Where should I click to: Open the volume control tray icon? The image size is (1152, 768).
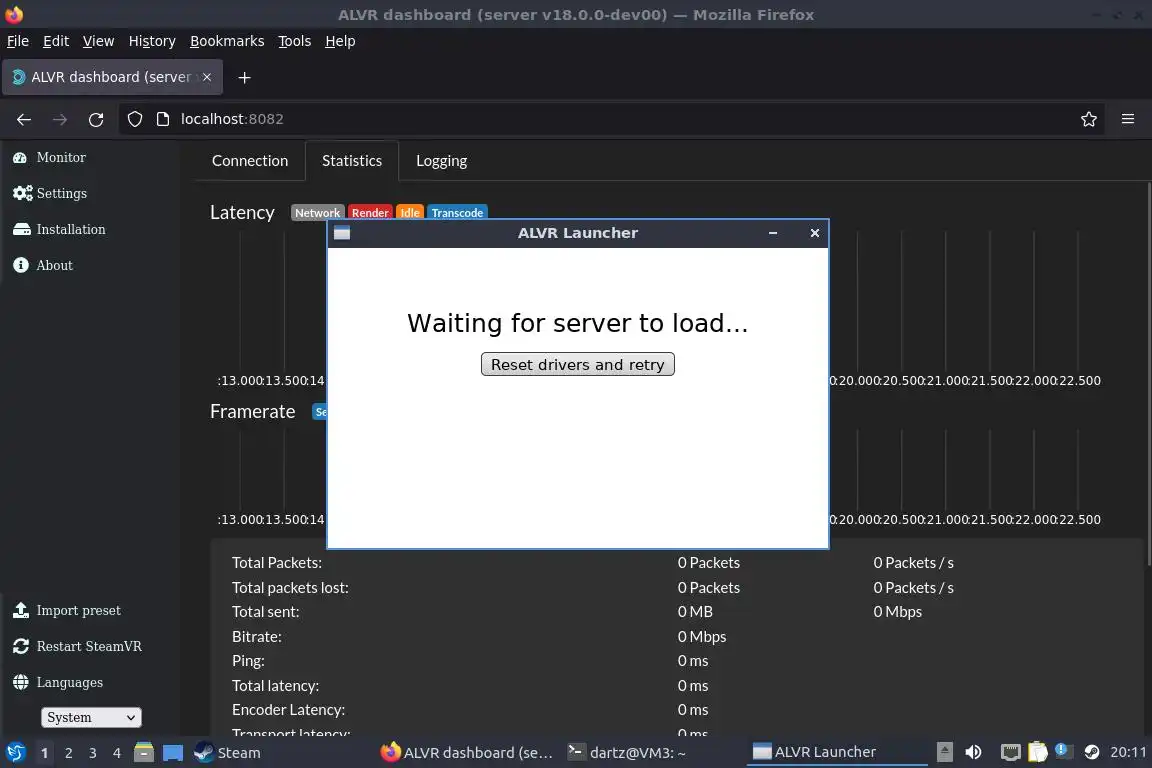(x=973, y=752)
